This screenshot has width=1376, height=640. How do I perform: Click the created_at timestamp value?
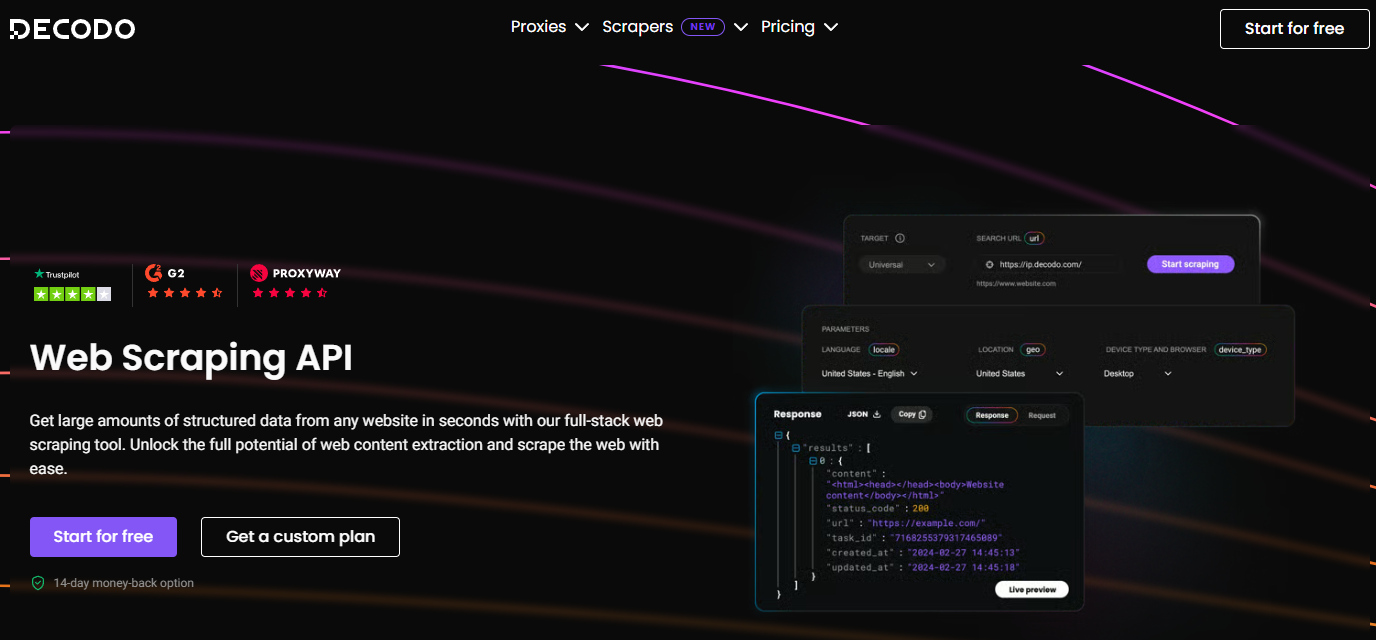[x=962, y=553]
